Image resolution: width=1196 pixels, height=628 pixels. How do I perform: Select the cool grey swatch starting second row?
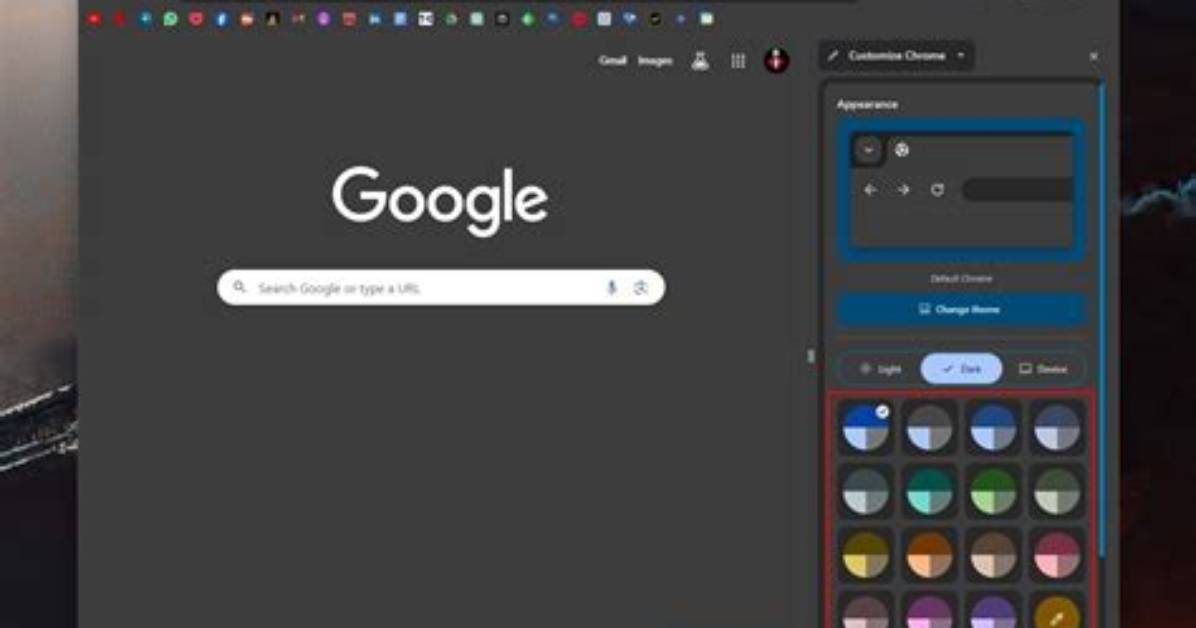coord(866,491)
